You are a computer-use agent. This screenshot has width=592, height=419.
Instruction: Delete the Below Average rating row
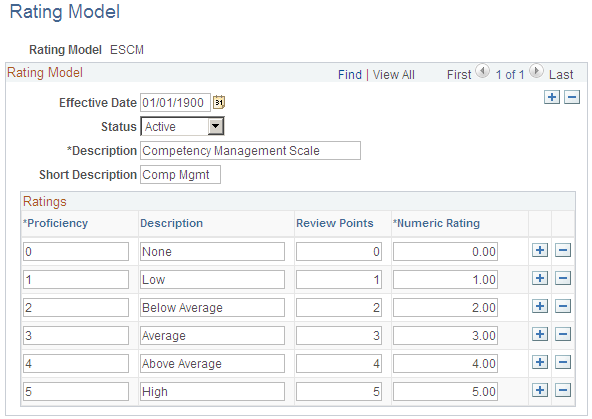pos(563,306)
